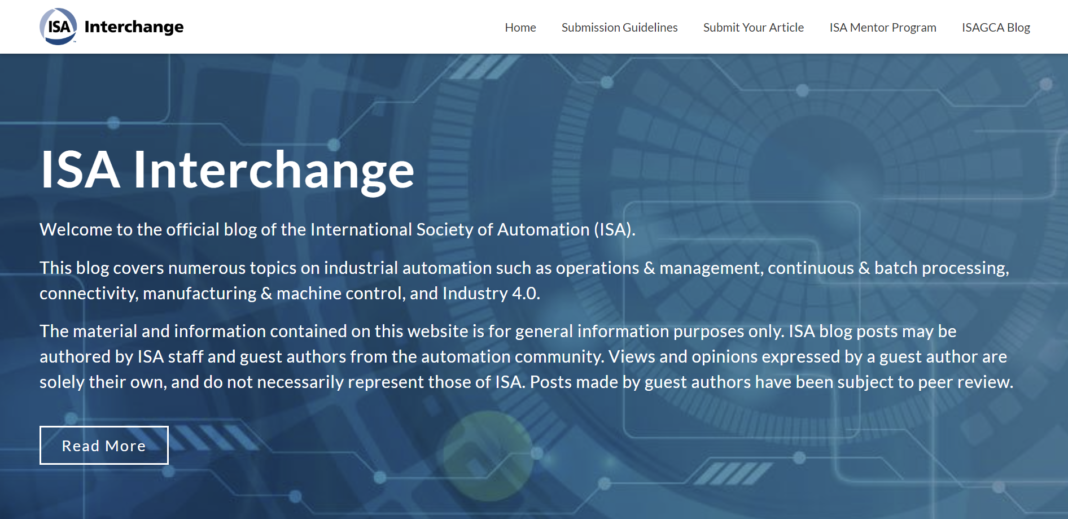
Task: Click the International Society of Automation (ISA) phrase
Action: pos(472,229)
